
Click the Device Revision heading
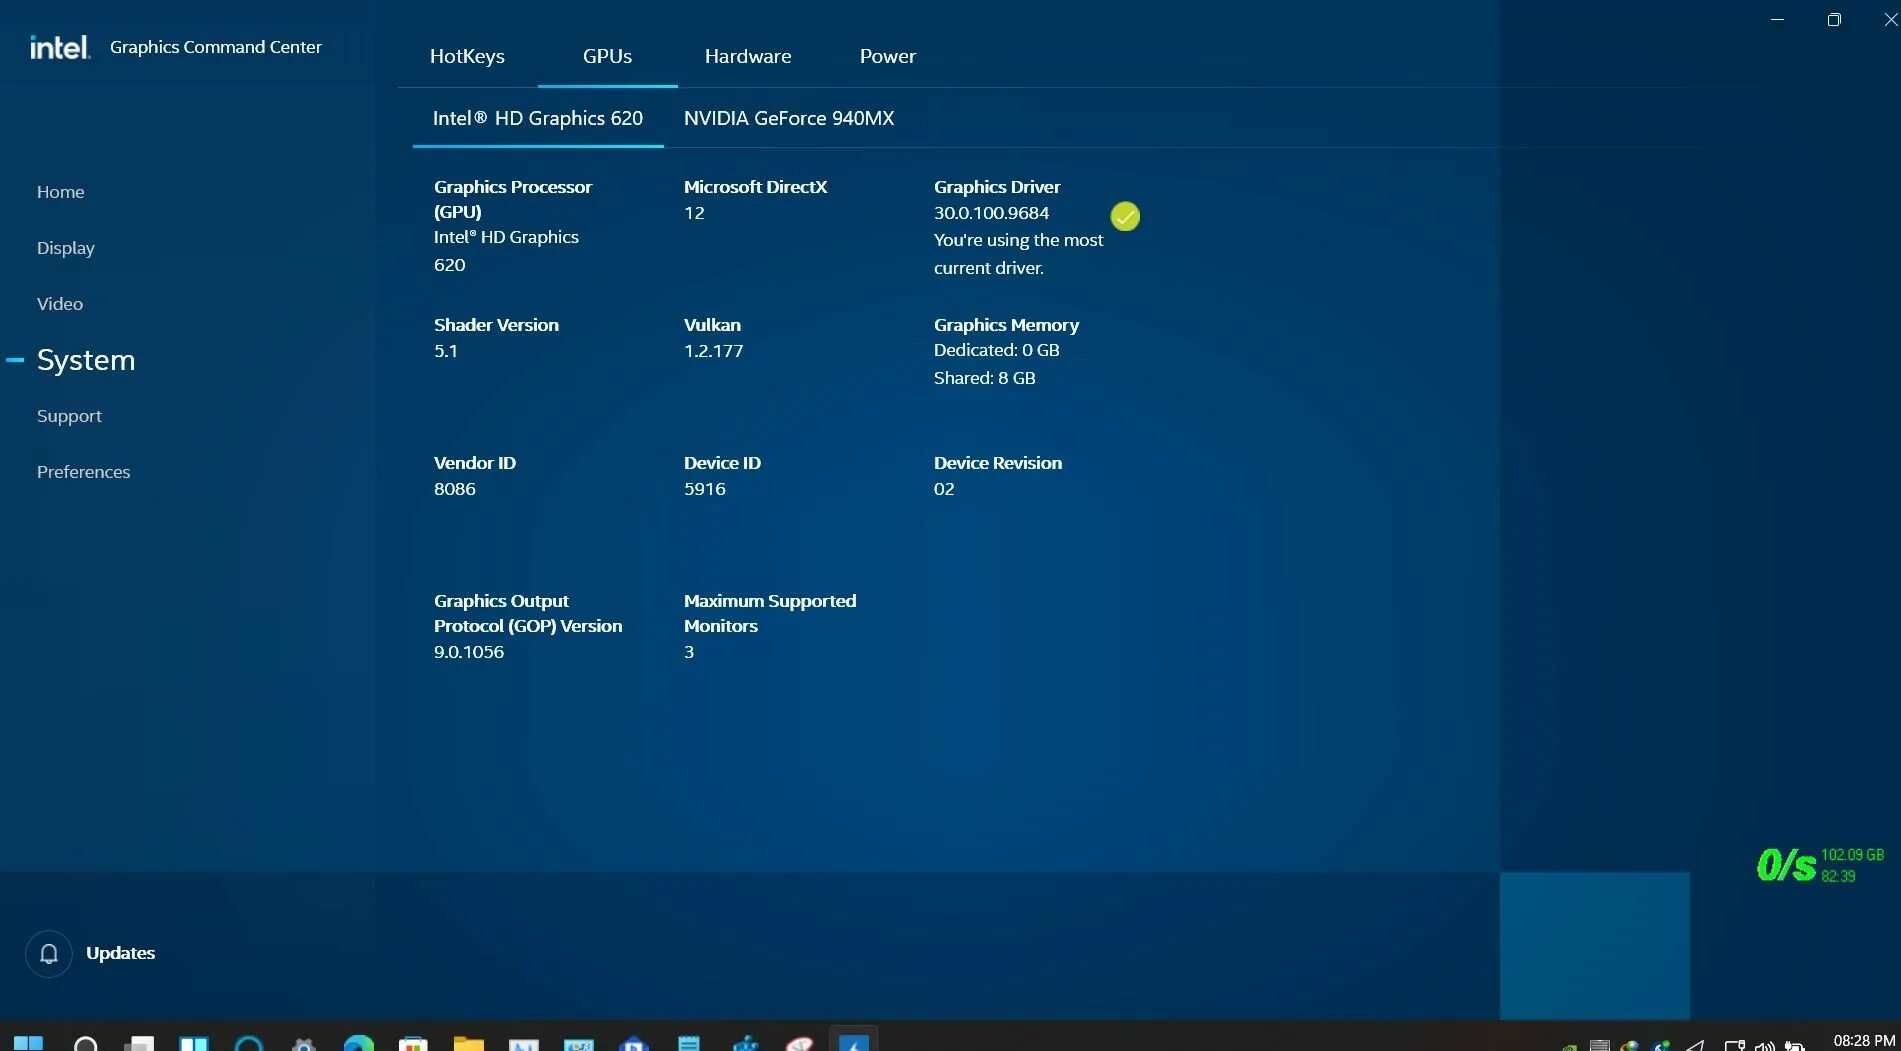pos(998,463)
